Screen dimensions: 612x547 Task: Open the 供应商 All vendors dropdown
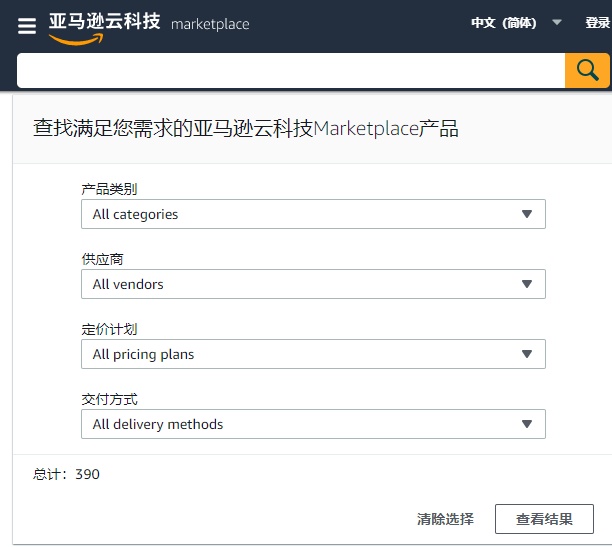tap(313, 284)
